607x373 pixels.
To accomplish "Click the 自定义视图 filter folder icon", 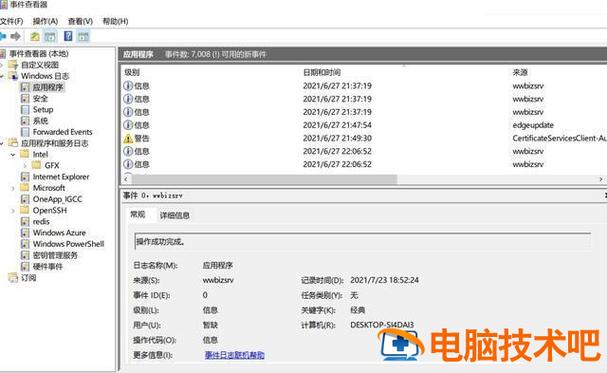I will tap(13, 65).
